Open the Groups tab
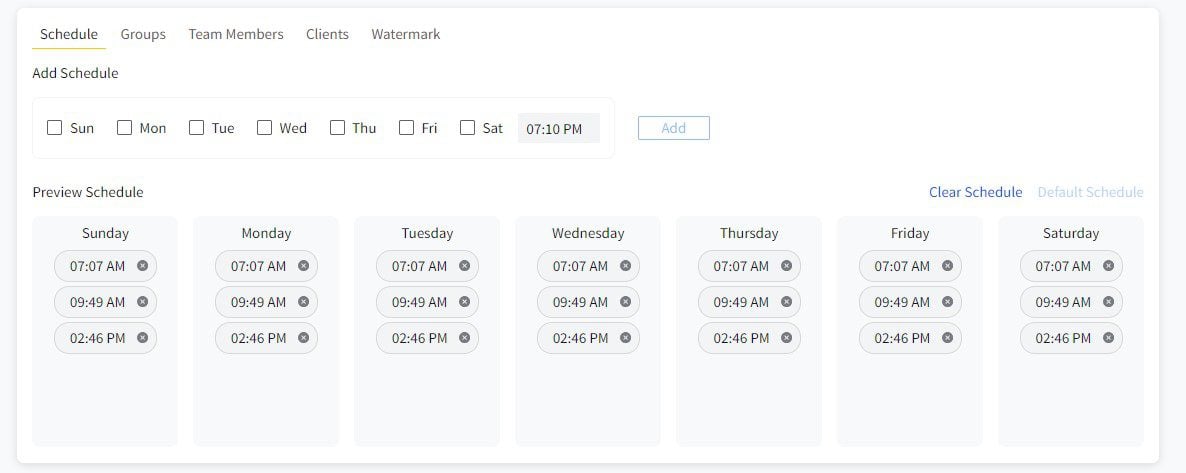The width and height of the screenshot is (1186, 473). click(143, 34)
